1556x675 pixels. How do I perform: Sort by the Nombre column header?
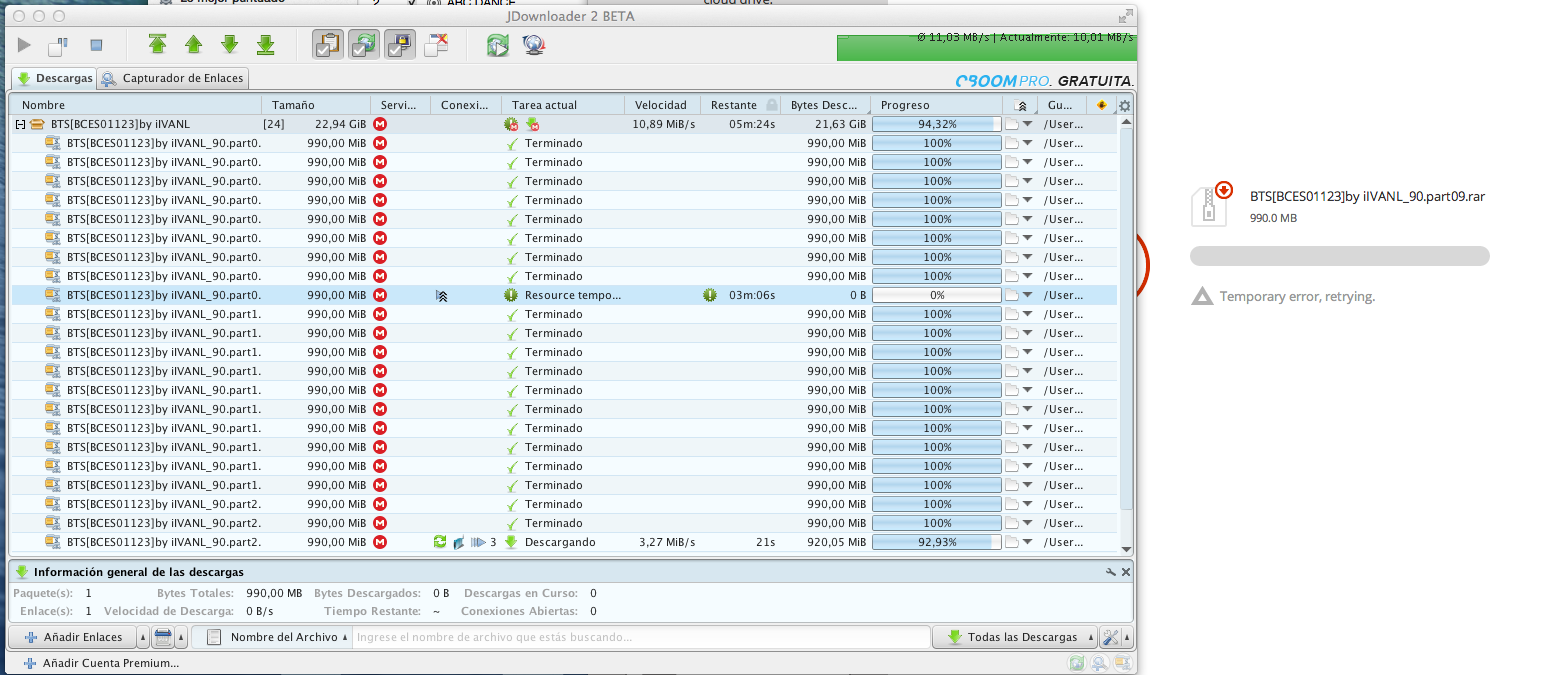tap(136, 105)
